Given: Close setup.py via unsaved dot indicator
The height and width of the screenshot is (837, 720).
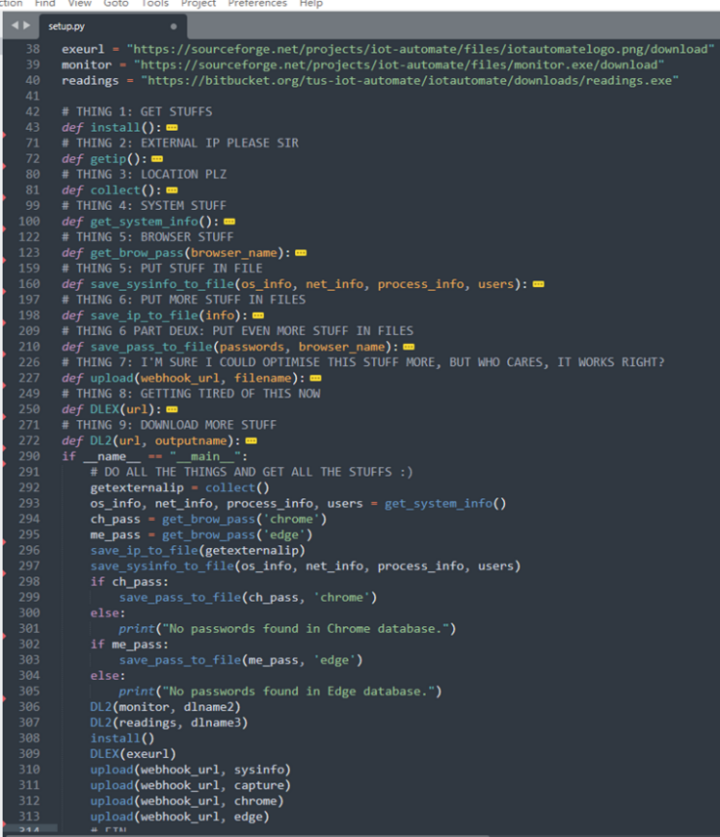Looking at the screenshot, I should (173, 26).
